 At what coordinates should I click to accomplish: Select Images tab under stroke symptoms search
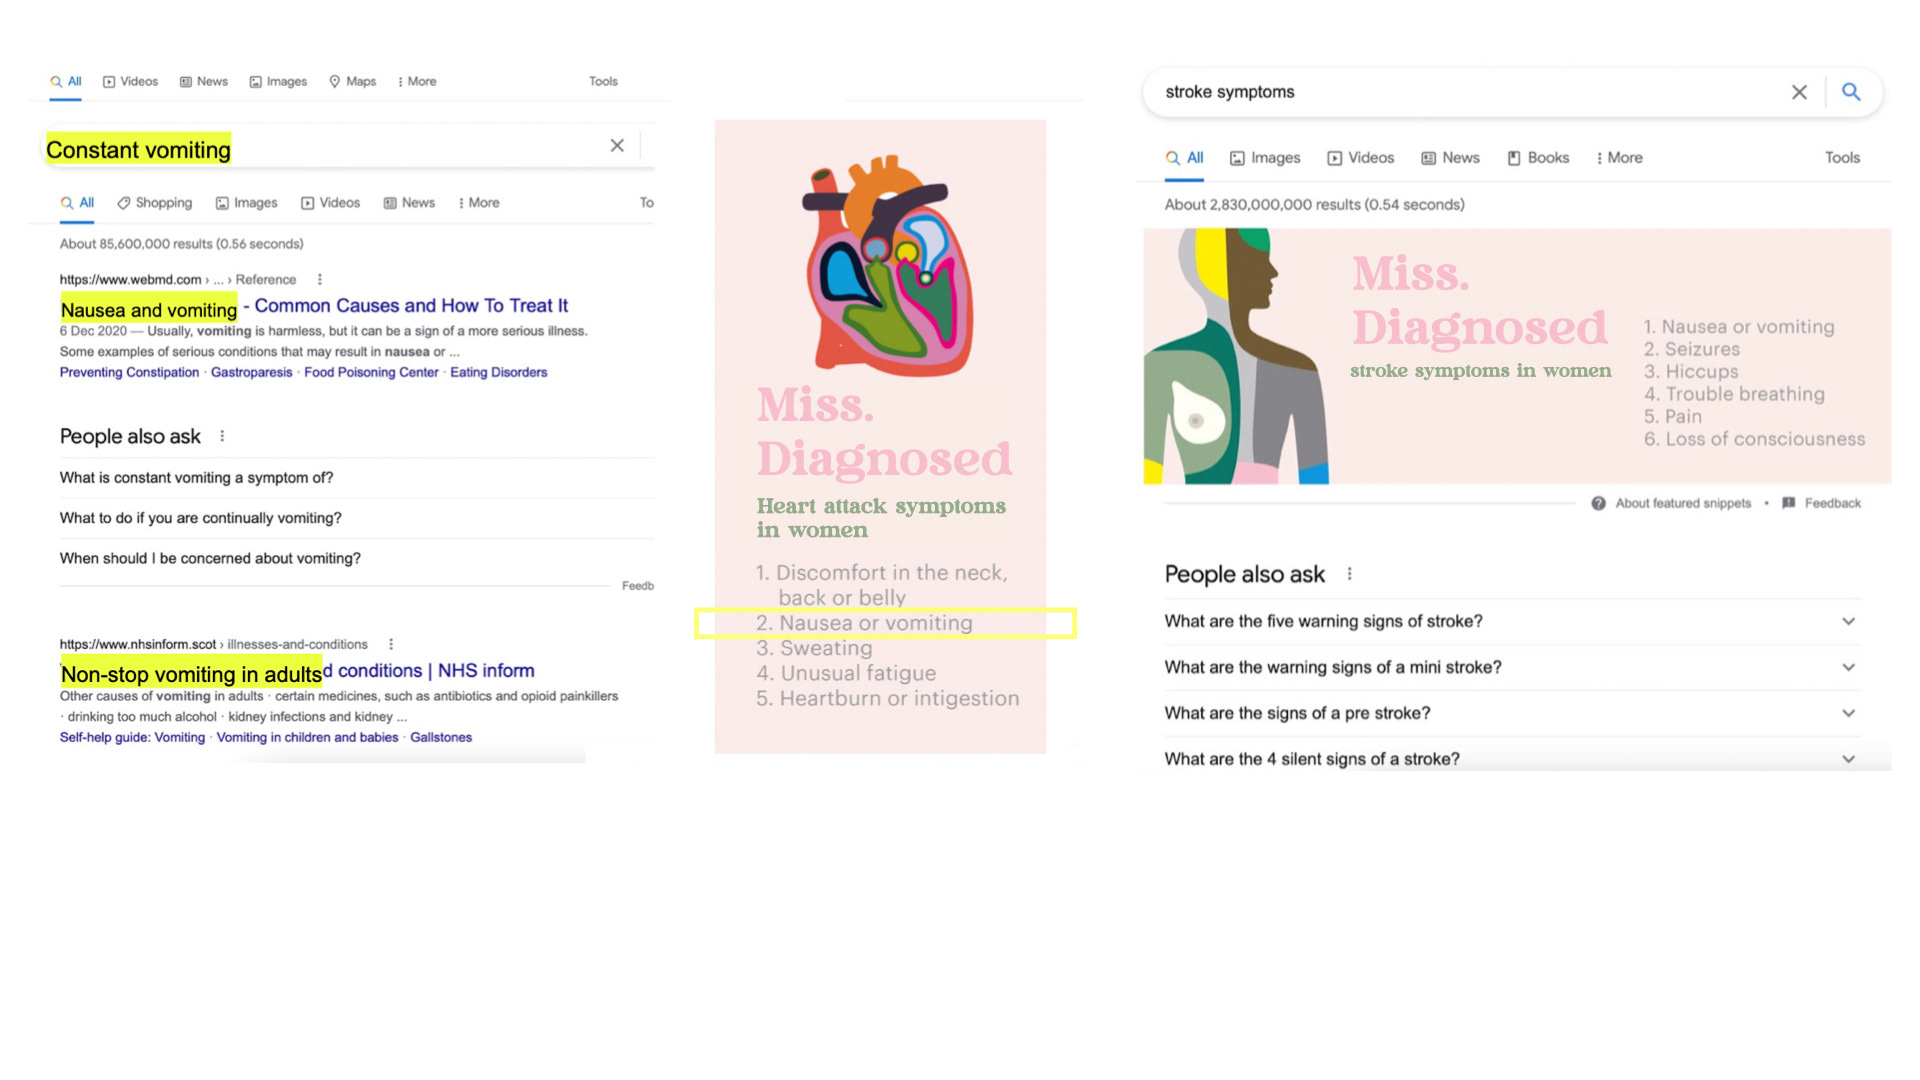pyautogui.click(x=1265, y=158)
